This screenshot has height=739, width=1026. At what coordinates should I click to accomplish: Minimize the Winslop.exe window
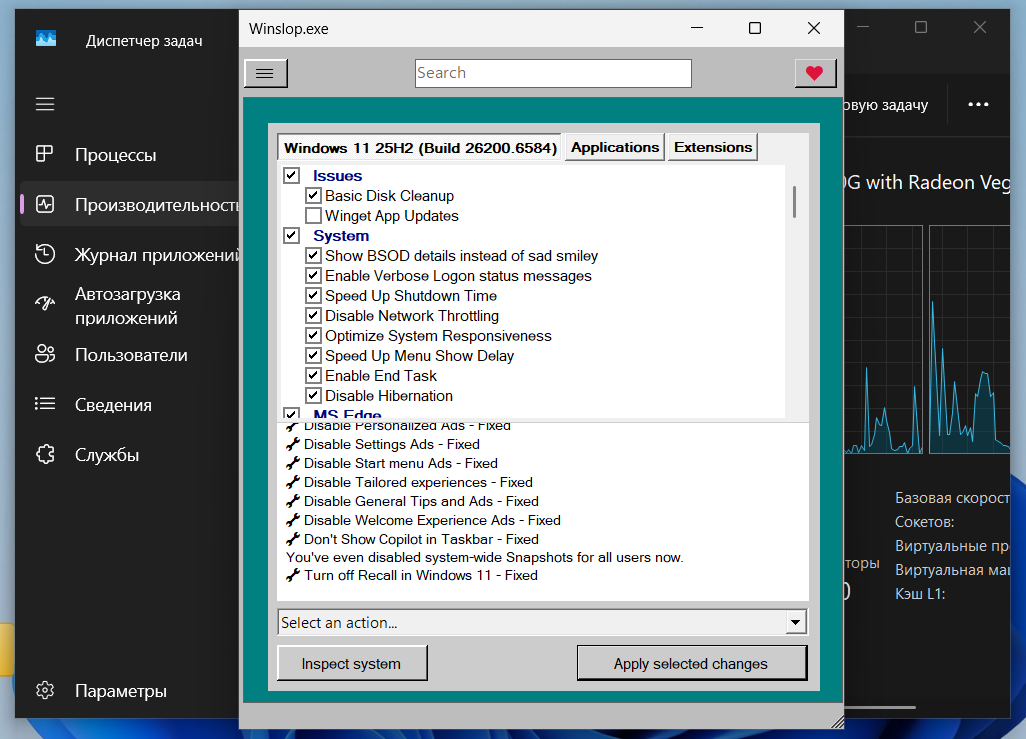(697, 28)
